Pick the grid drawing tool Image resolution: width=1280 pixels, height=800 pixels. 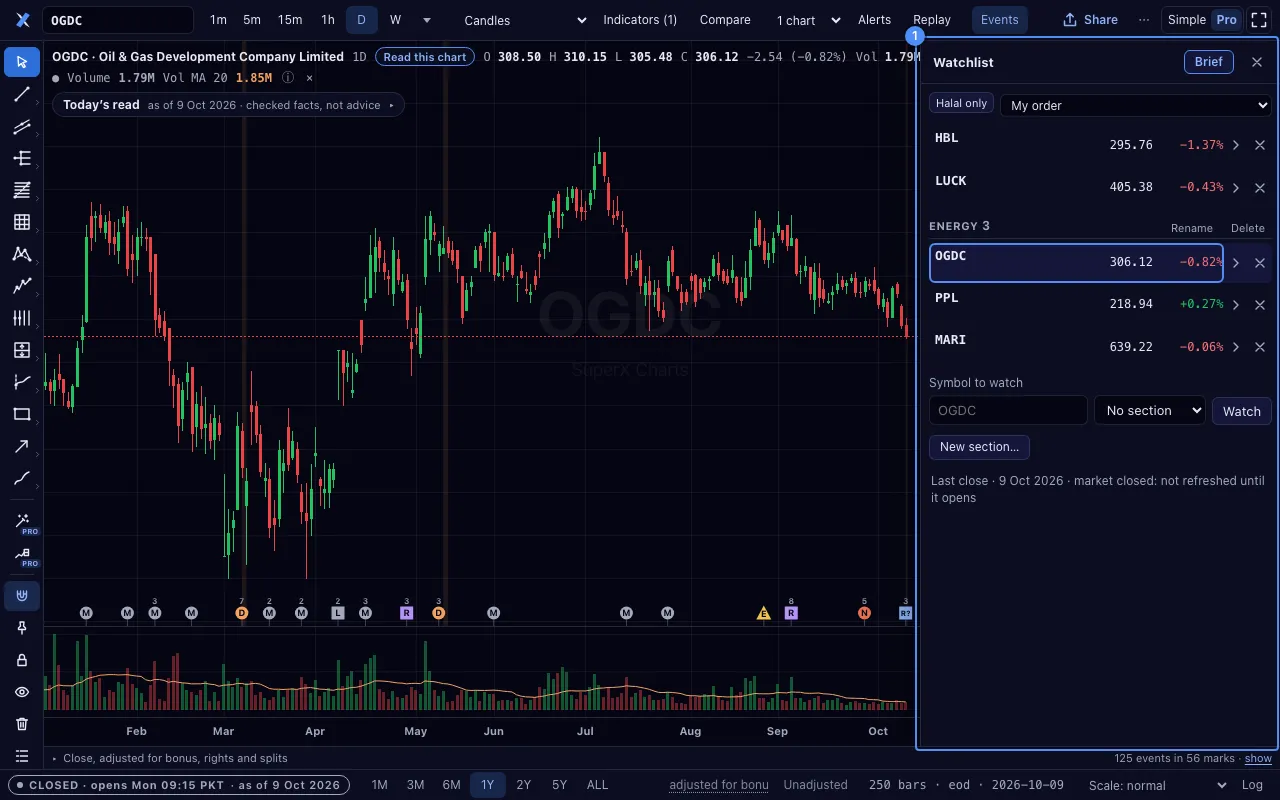point(22,222)
